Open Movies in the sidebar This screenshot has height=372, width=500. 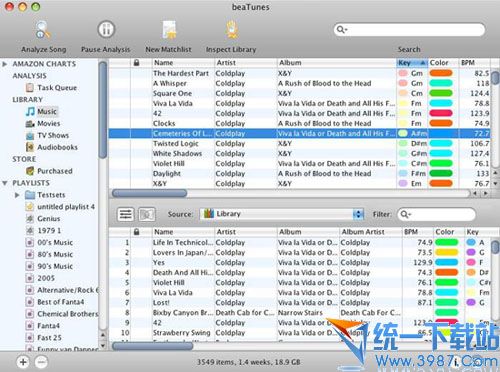[43, 124]
